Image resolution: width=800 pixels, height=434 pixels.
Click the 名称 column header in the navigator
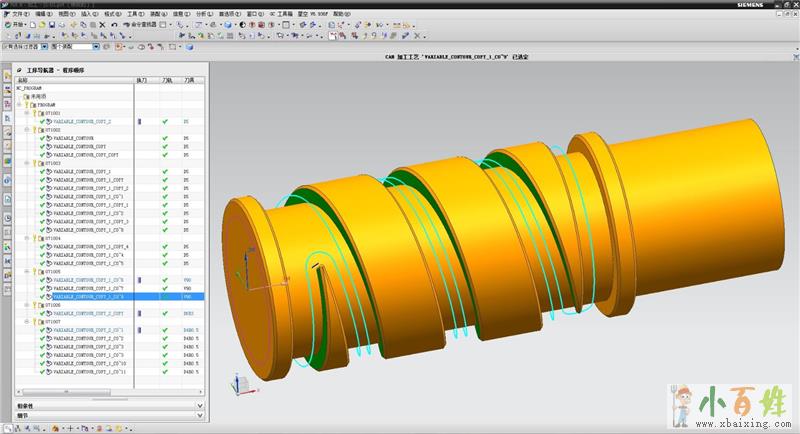coord(23,80)
